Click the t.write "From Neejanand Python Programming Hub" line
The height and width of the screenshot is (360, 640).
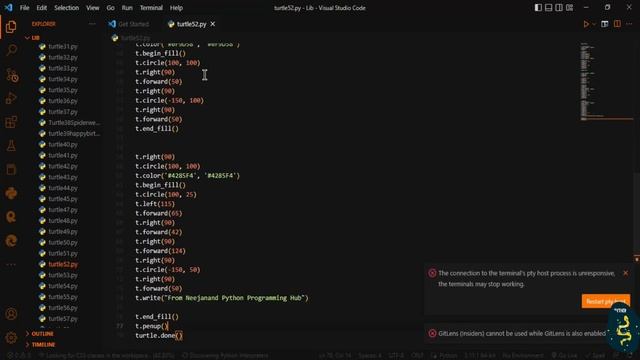pos(222,298)
